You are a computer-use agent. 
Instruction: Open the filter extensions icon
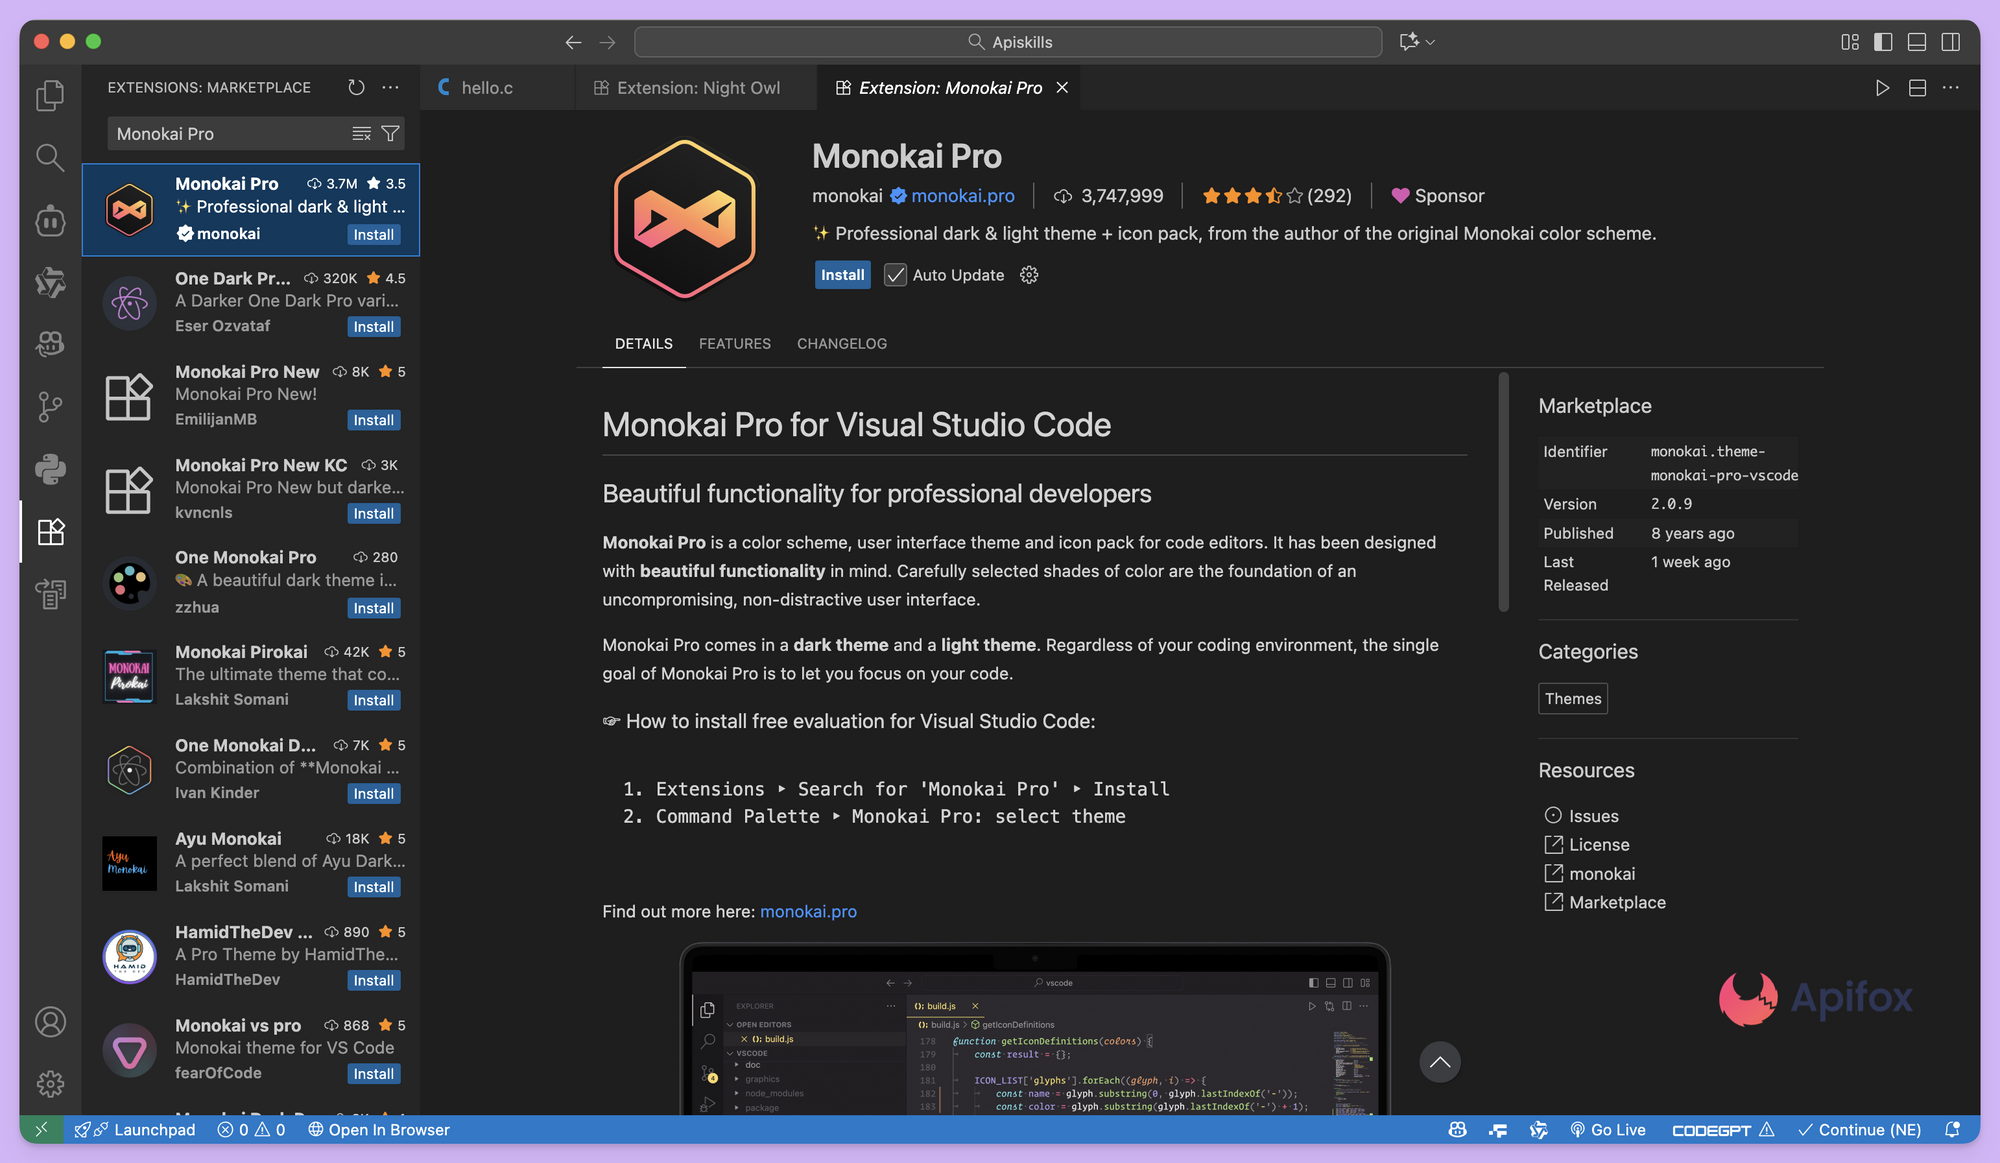391,133
